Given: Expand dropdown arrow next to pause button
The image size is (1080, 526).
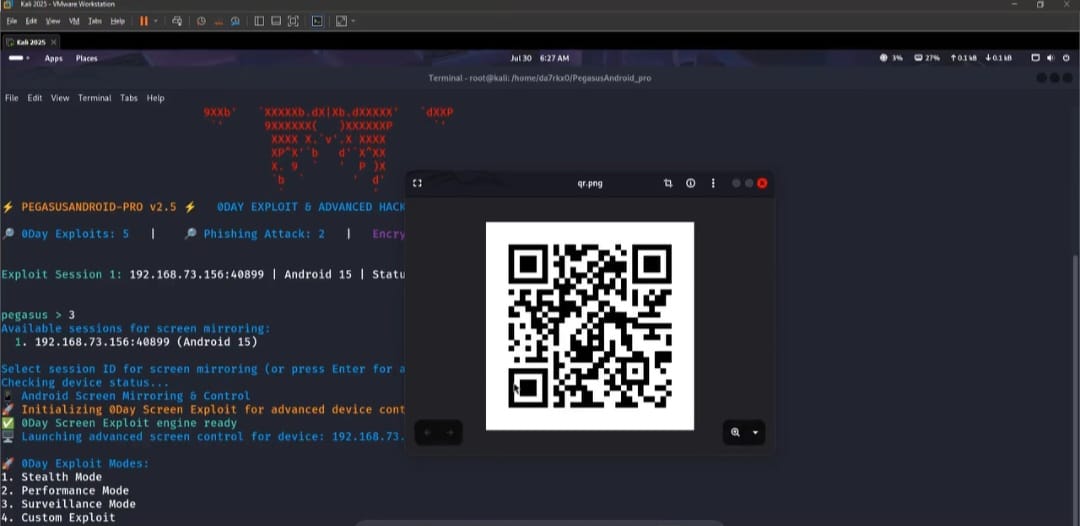Looking at the screenshot, I should point(157,21).
